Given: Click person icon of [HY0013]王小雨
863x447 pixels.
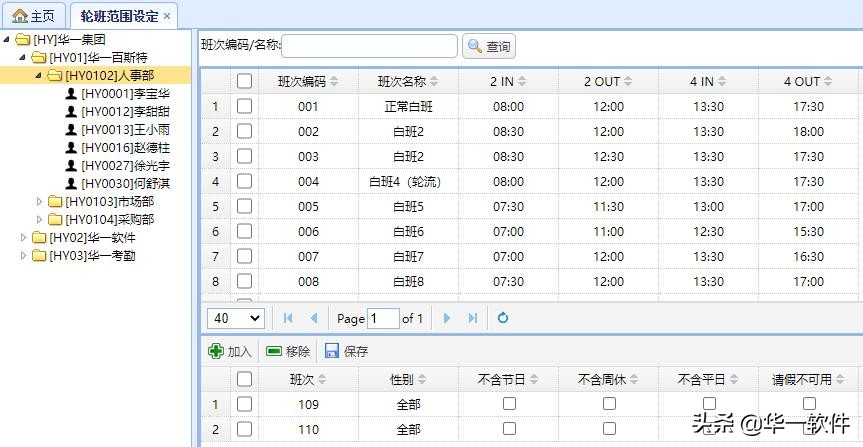Looking at the screenshot, I should coord(70,129).
